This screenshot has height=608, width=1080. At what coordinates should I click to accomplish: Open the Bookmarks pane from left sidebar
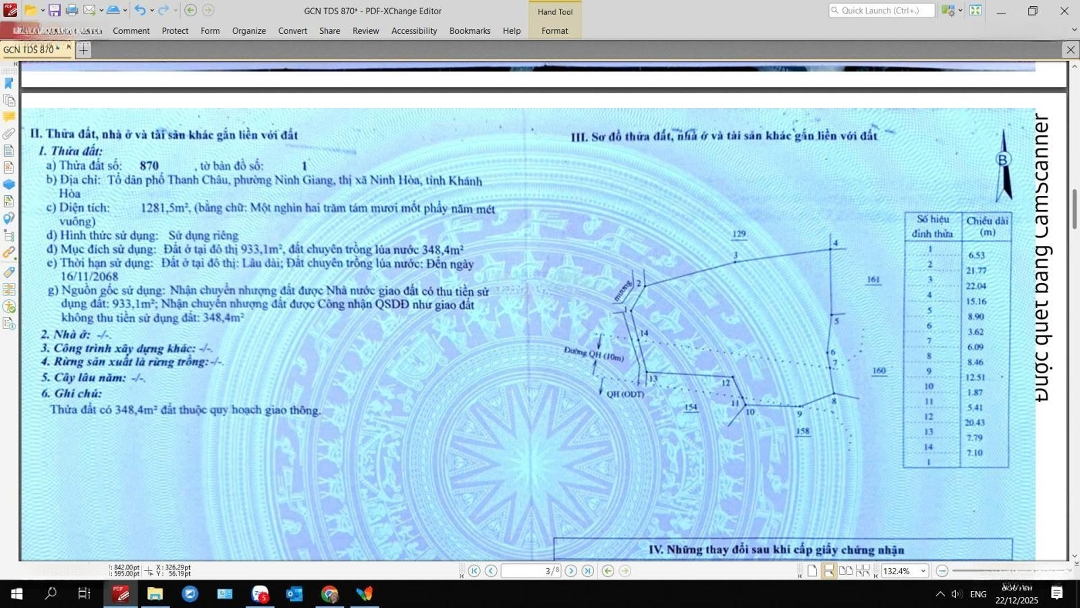[x=9, y=84]
